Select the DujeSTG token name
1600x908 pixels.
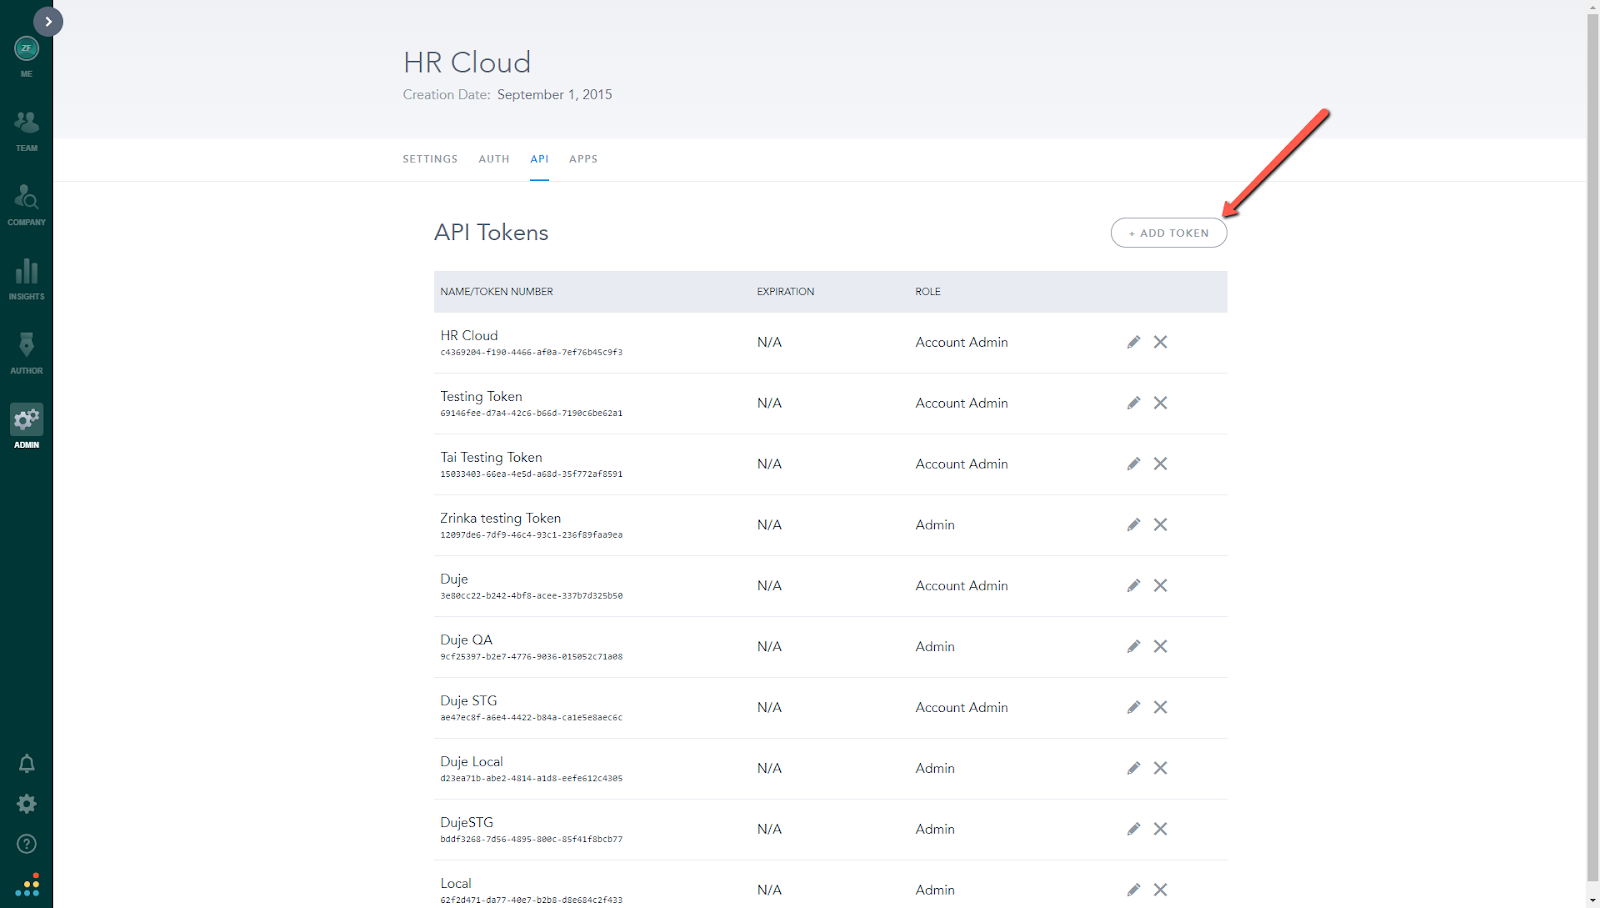(467, 823)
